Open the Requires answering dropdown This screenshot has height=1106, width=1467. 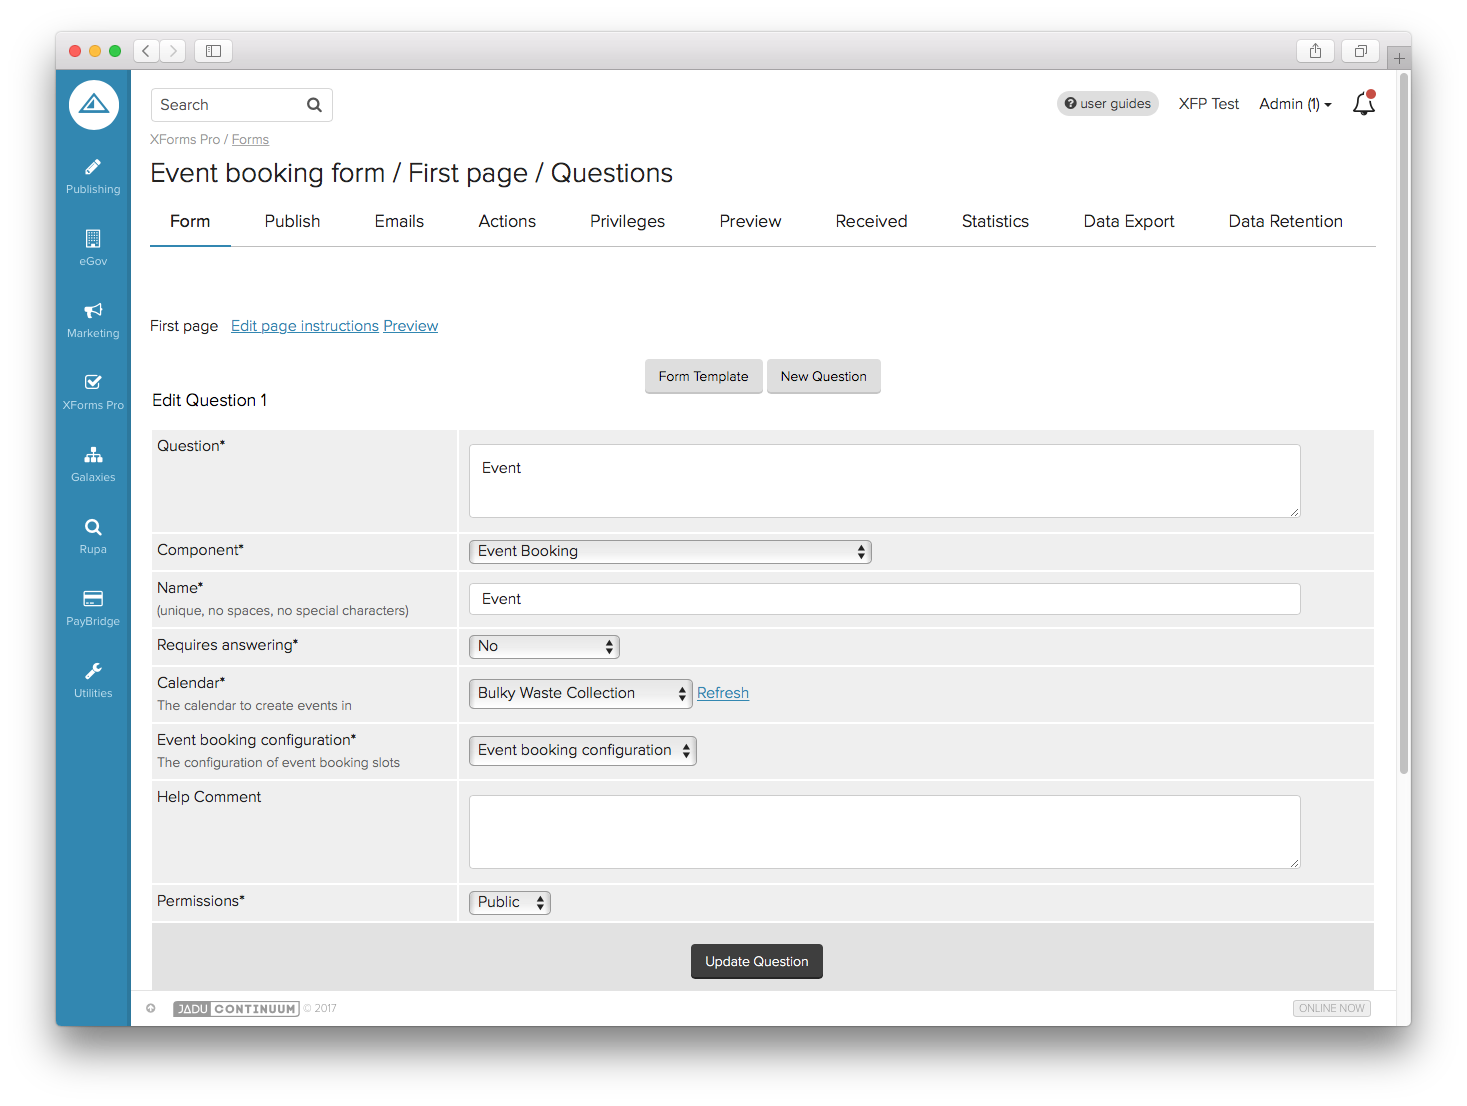(x=544, y=647)
